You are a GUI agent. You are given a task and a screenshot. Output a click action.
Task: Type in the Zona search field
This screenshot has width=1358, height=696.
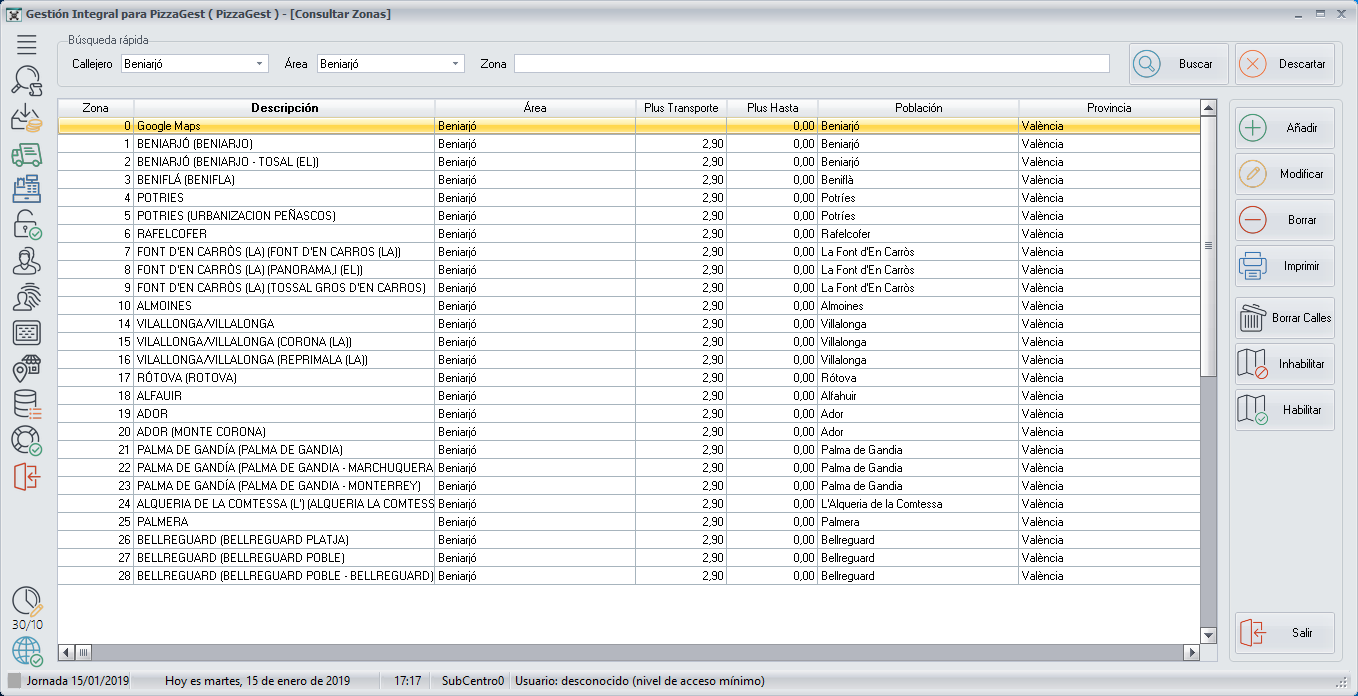click(x=811, y=64)
